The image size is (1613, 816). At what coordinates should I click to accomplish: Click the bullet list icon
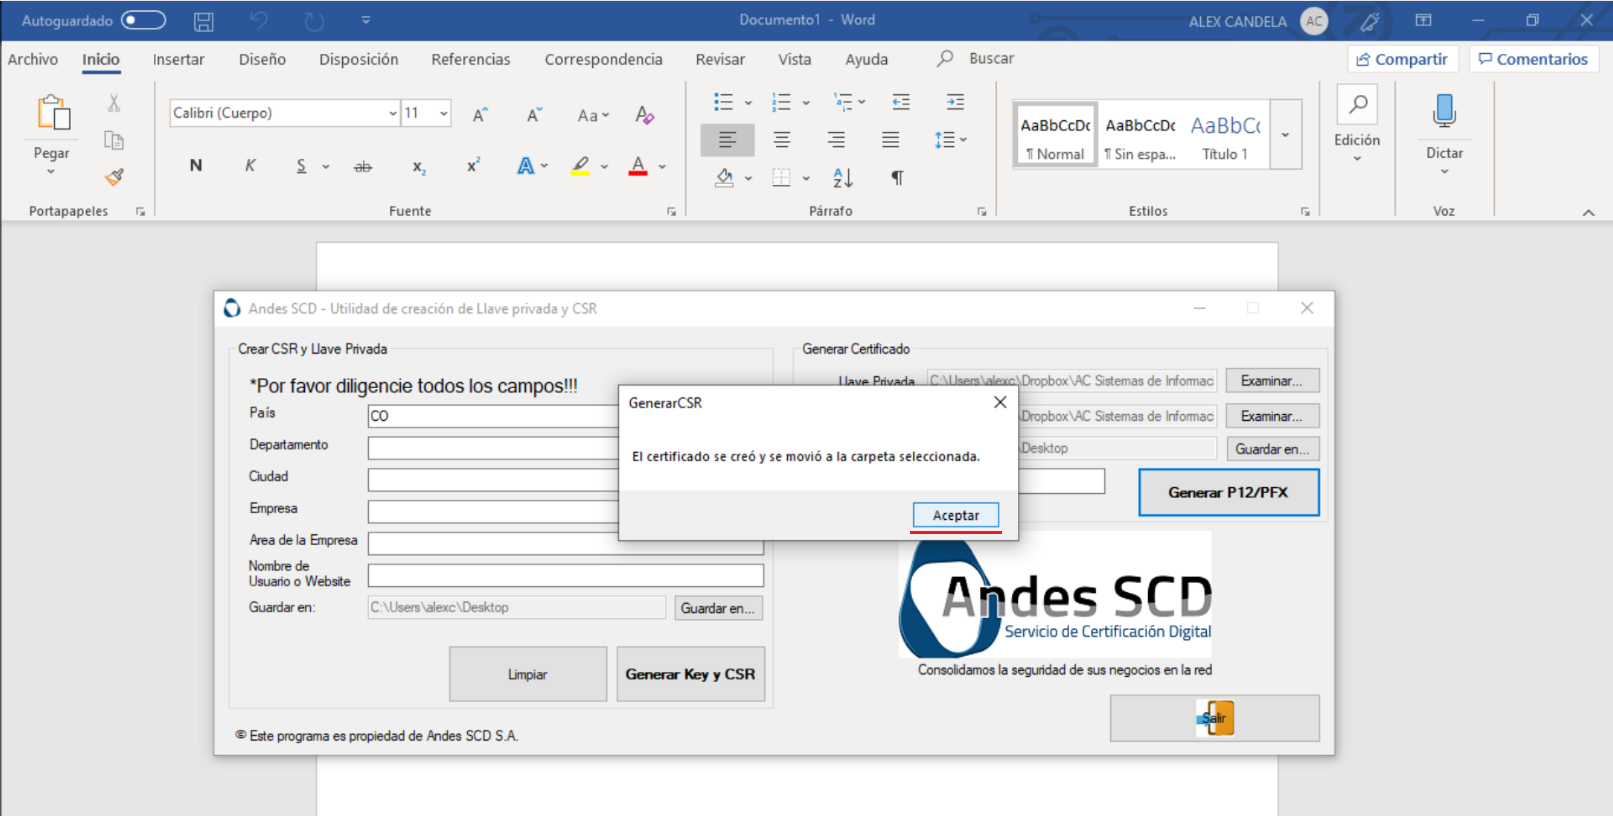click(723, 102)
